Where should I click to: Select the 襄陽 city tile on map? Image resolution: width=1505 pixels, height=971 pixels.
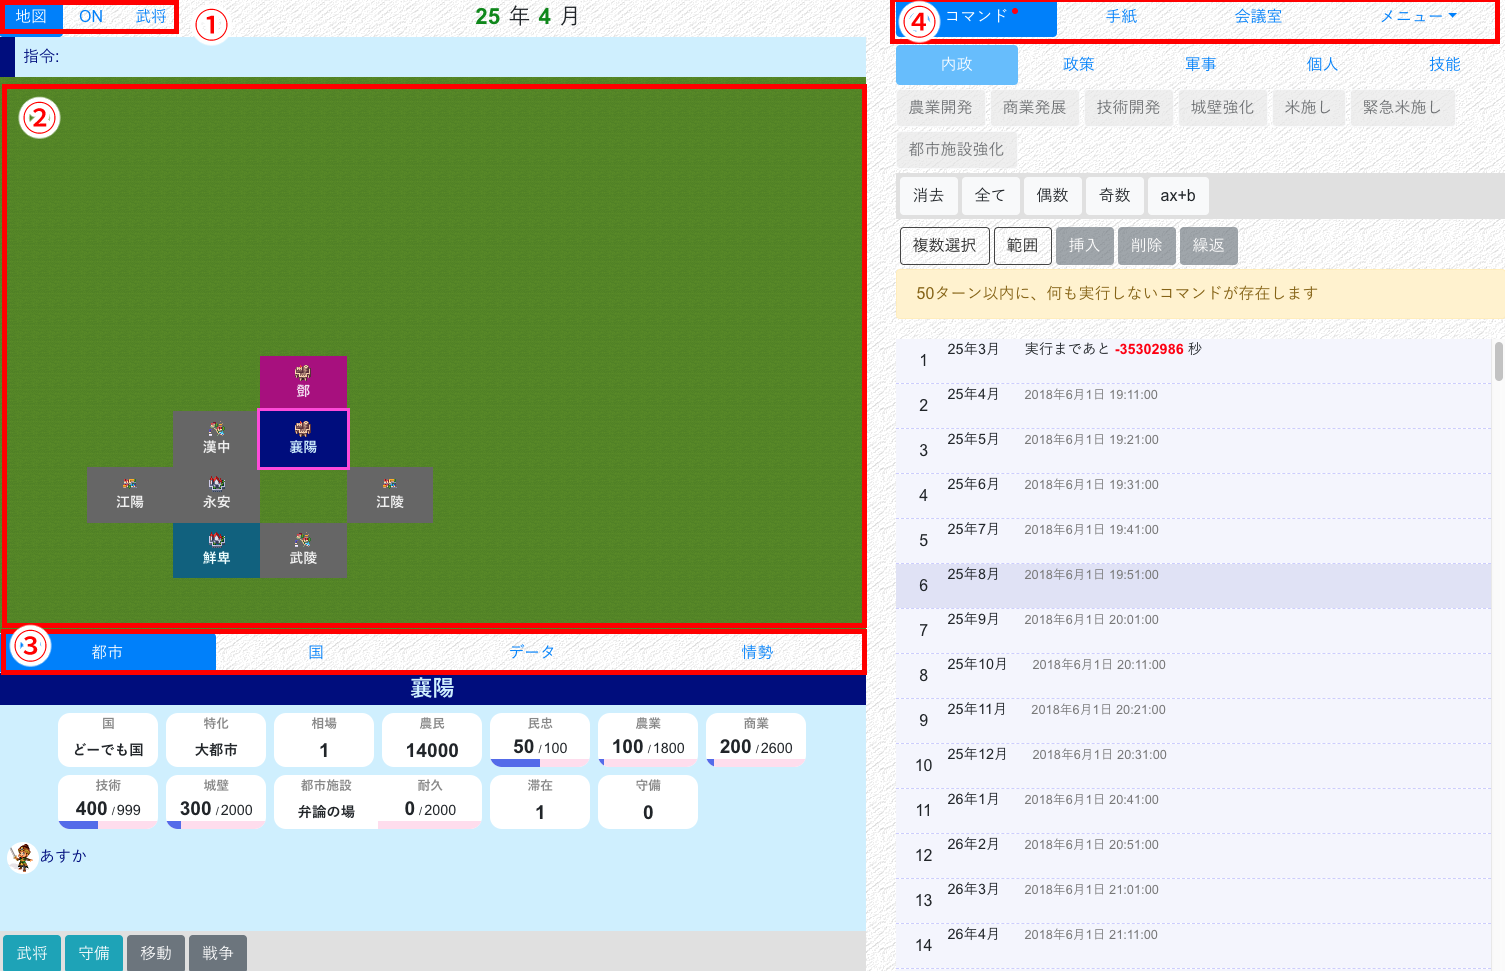303,438
